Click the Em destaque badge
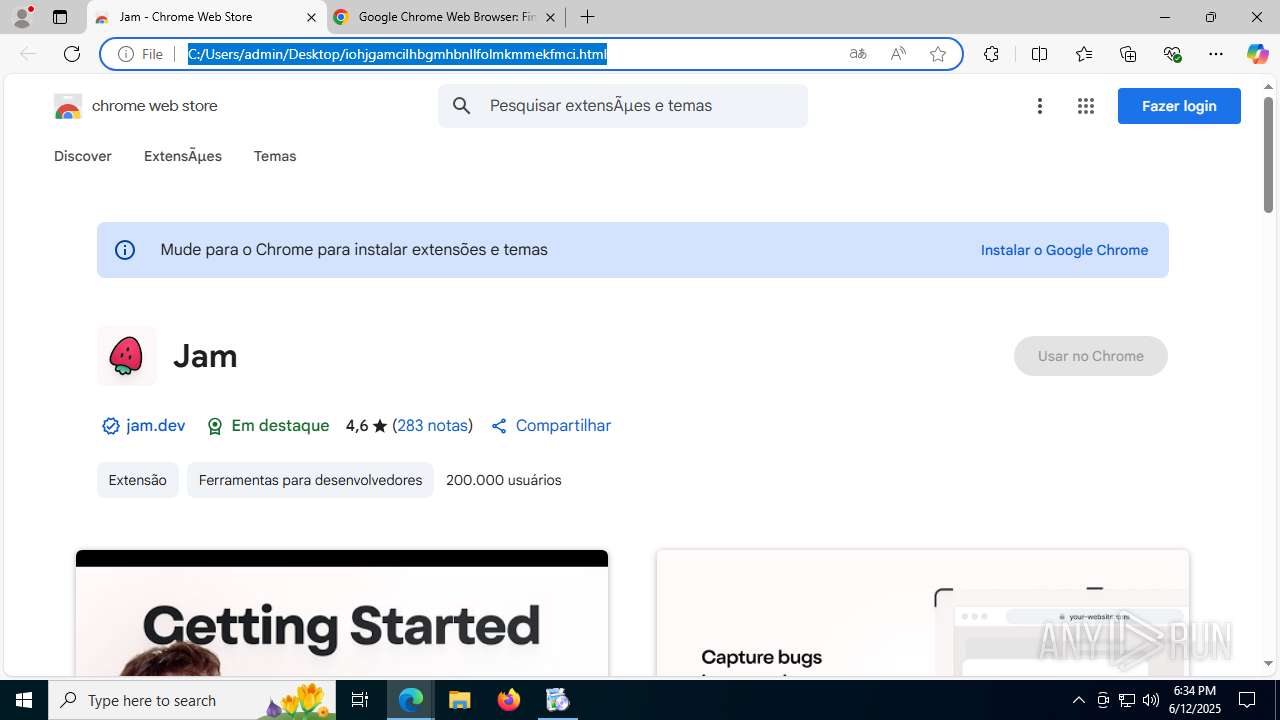The image size is (1280, 720). (268, 426)
